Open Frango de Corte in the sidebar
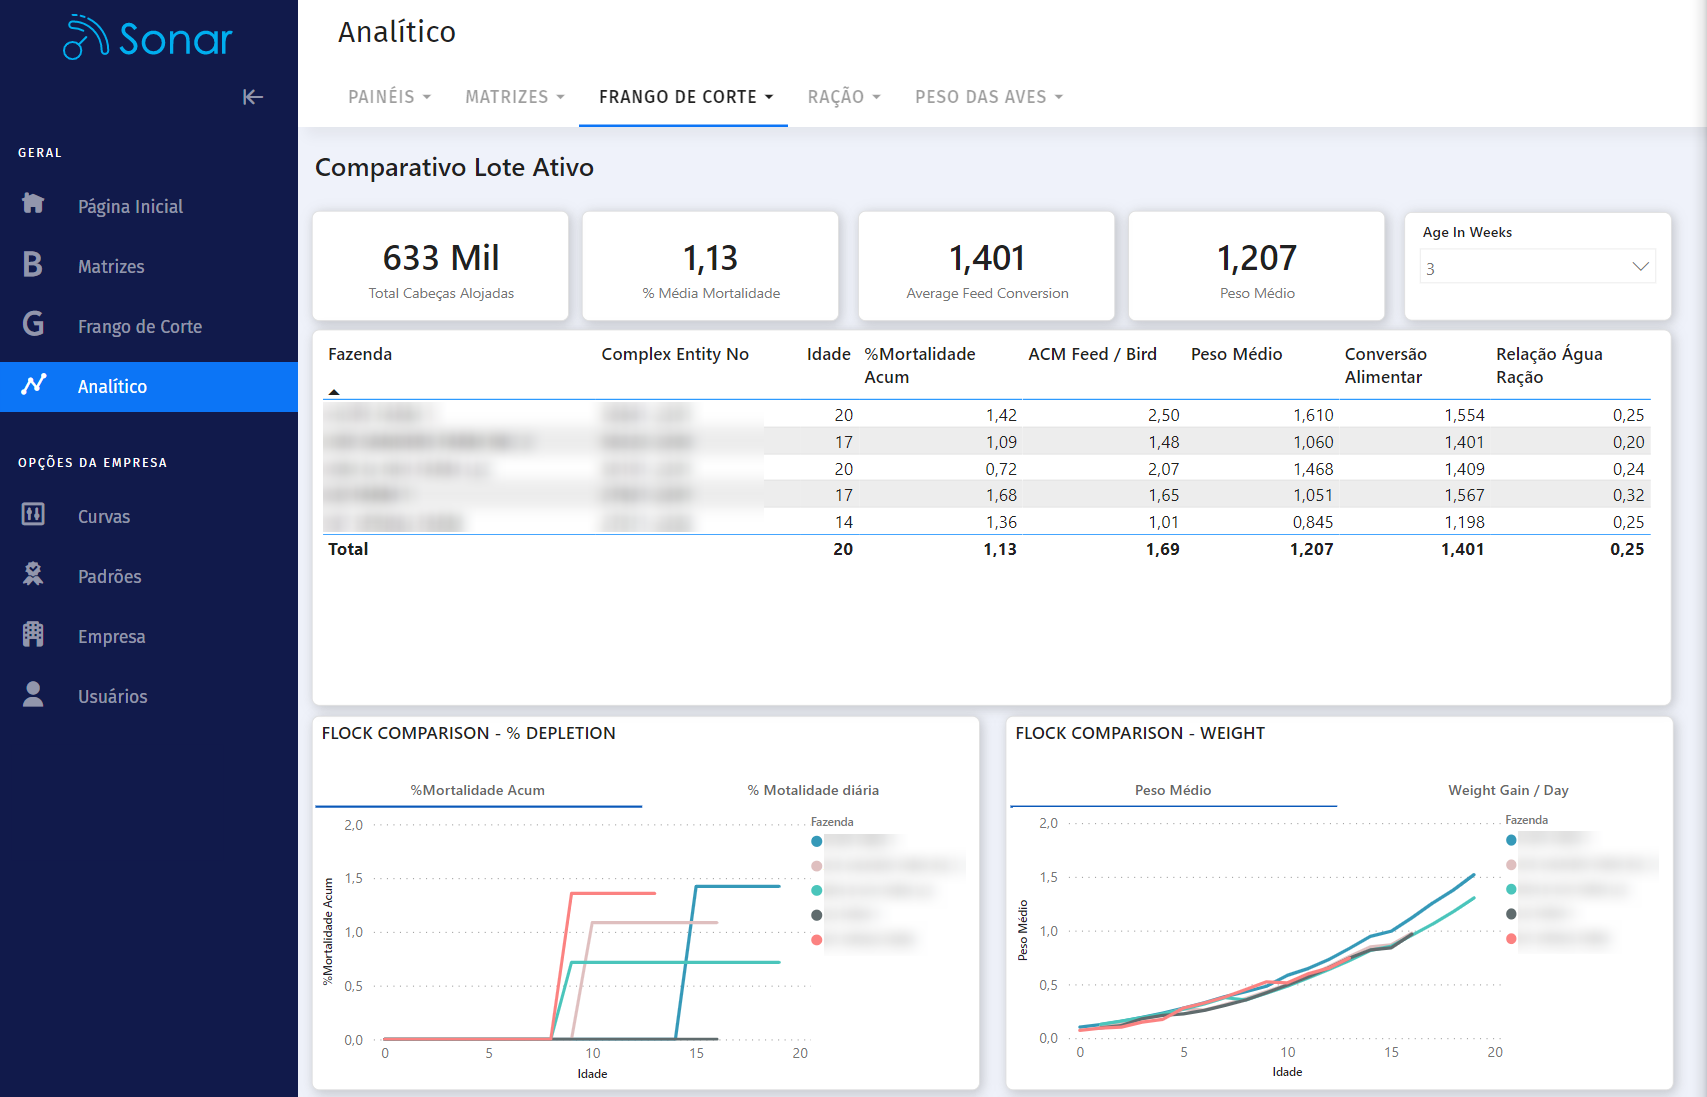The image size is (1707, 1097). (x=149, y=326)
